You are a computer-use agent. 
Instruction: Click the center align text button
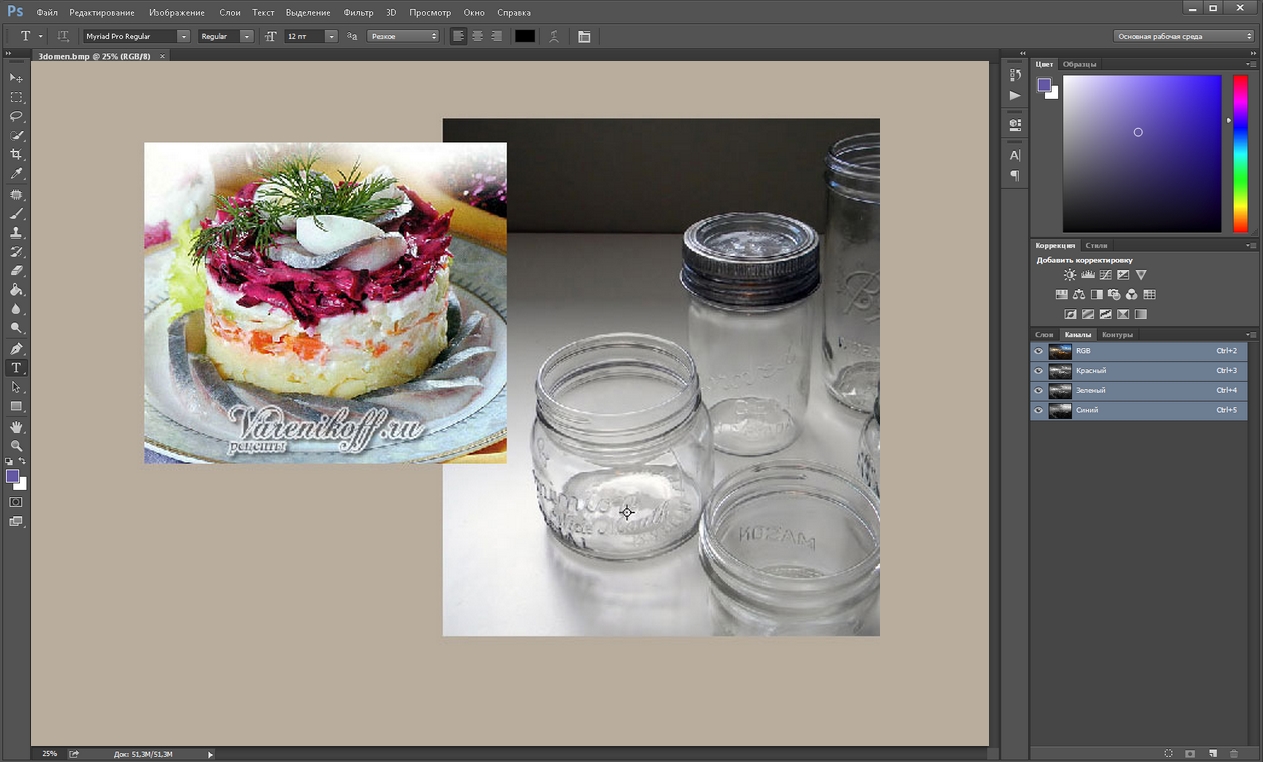[477, 36]
